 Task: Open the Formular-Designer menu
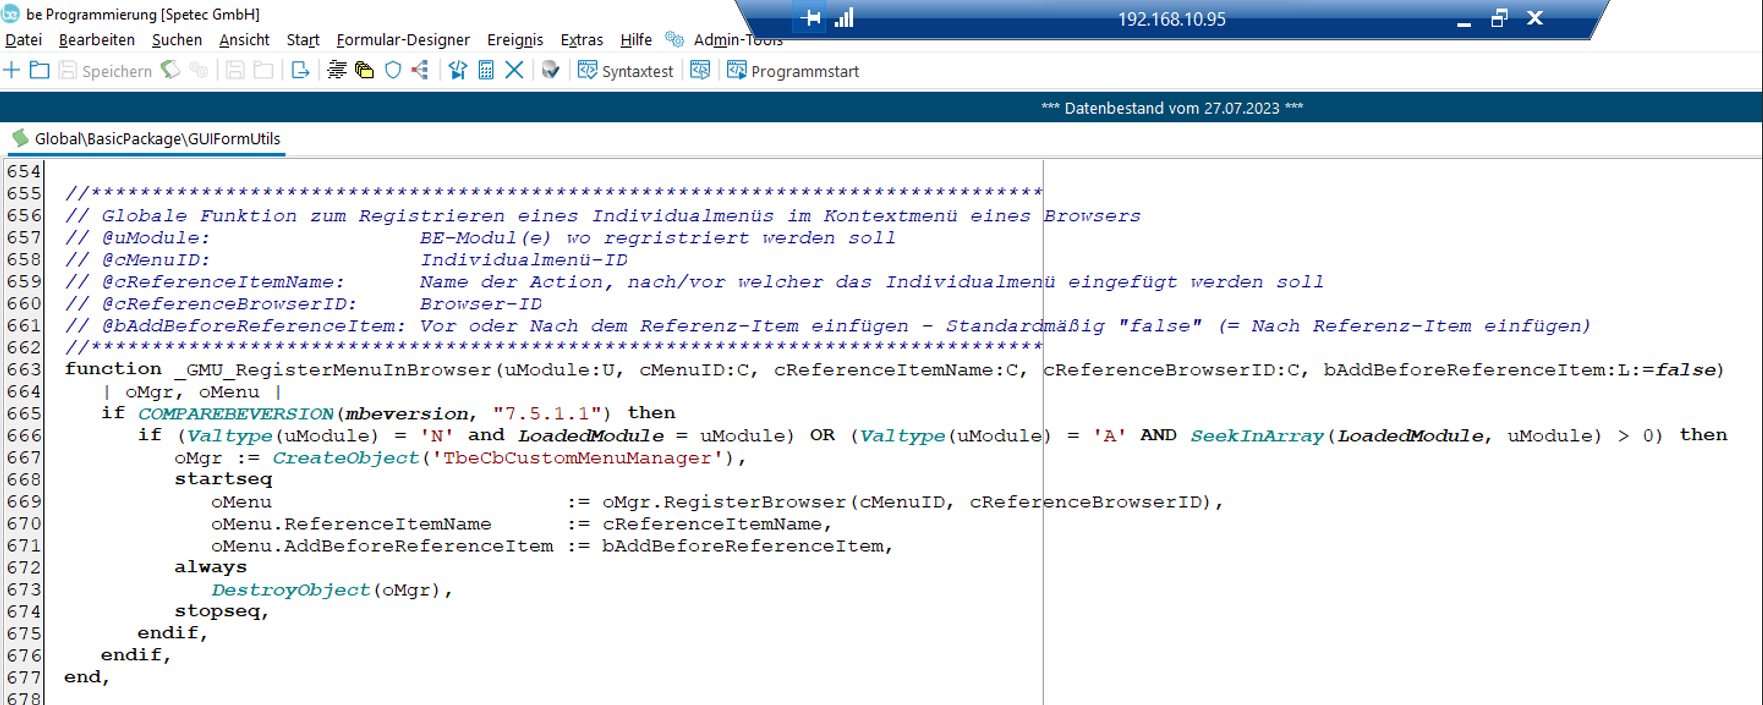tap(402, 40)
